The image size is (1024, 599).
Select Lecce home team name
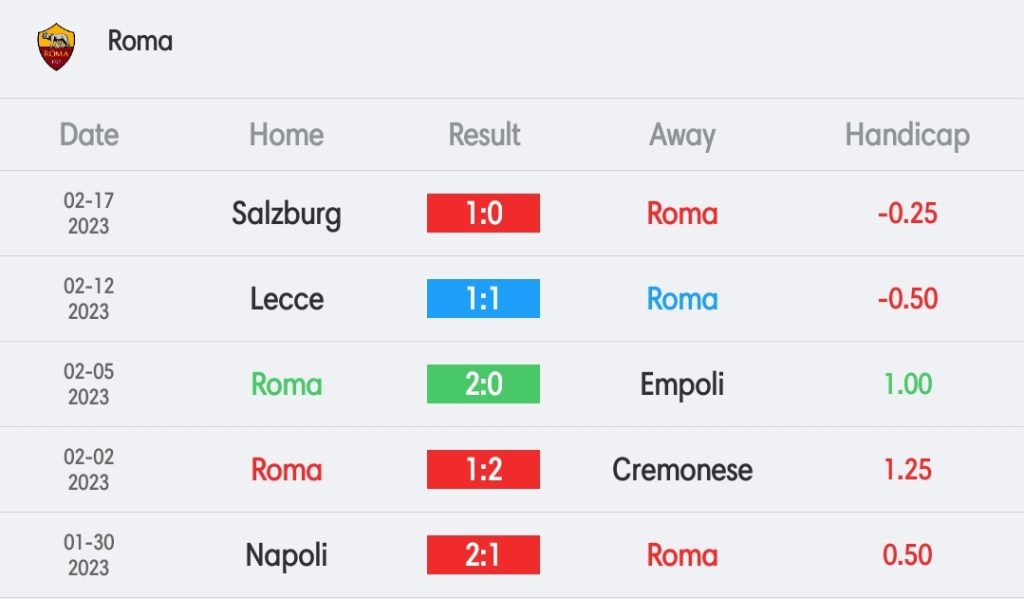tap(287, 299)
